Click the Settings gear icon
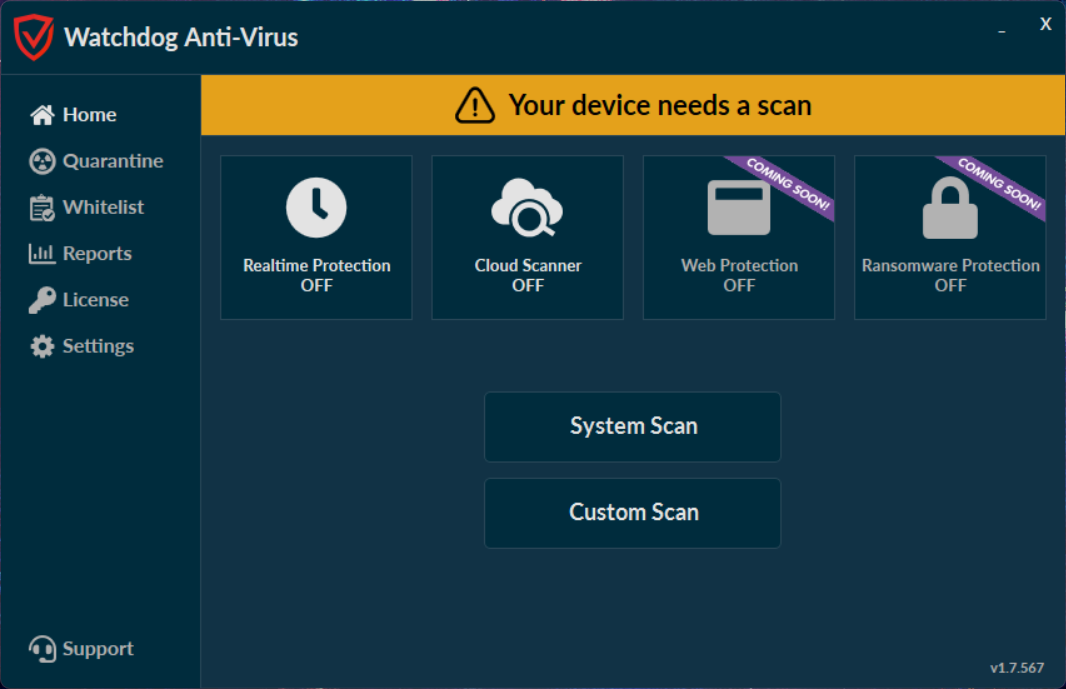Image resolution: width=1066 pixels, height=689 pixels. pos(42,346)
